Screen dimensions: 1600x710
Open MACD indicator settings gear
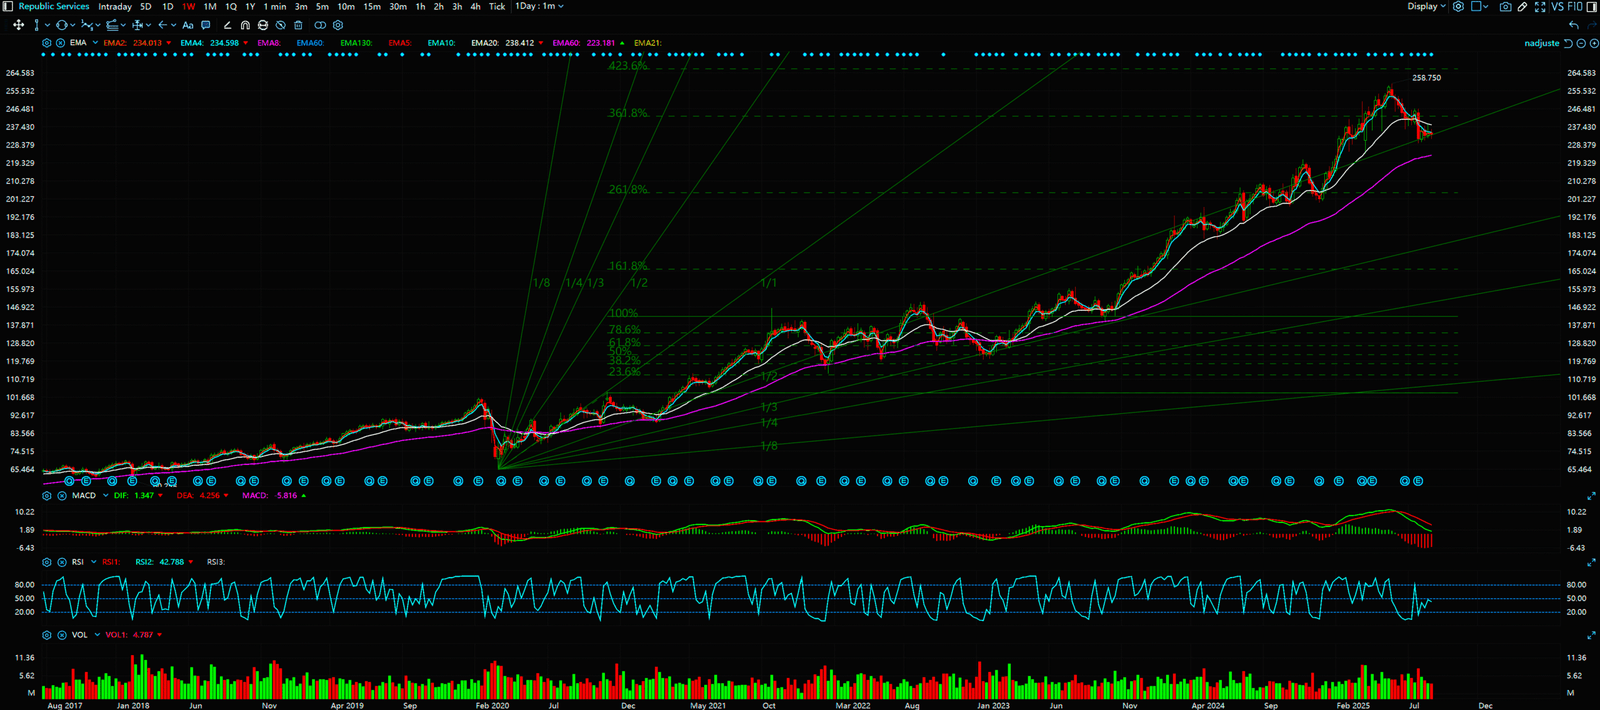click(x=47, y=496)
